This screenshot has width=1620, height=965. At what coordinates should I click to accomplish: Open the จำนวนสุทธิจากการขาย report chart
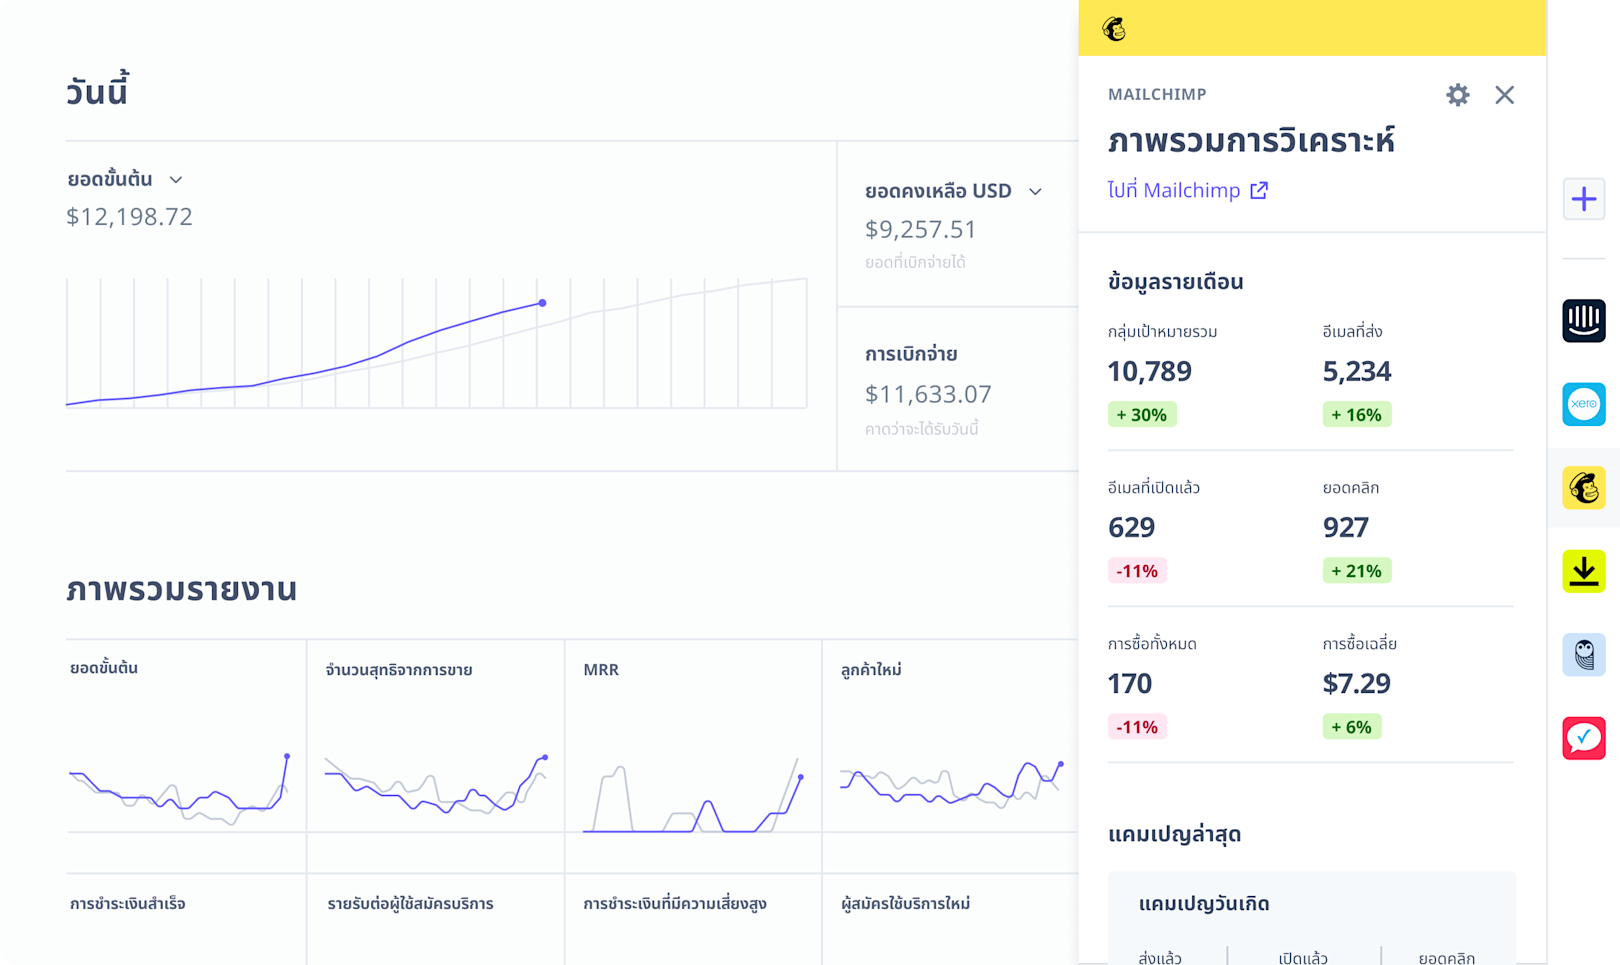[x=436, y=784]
